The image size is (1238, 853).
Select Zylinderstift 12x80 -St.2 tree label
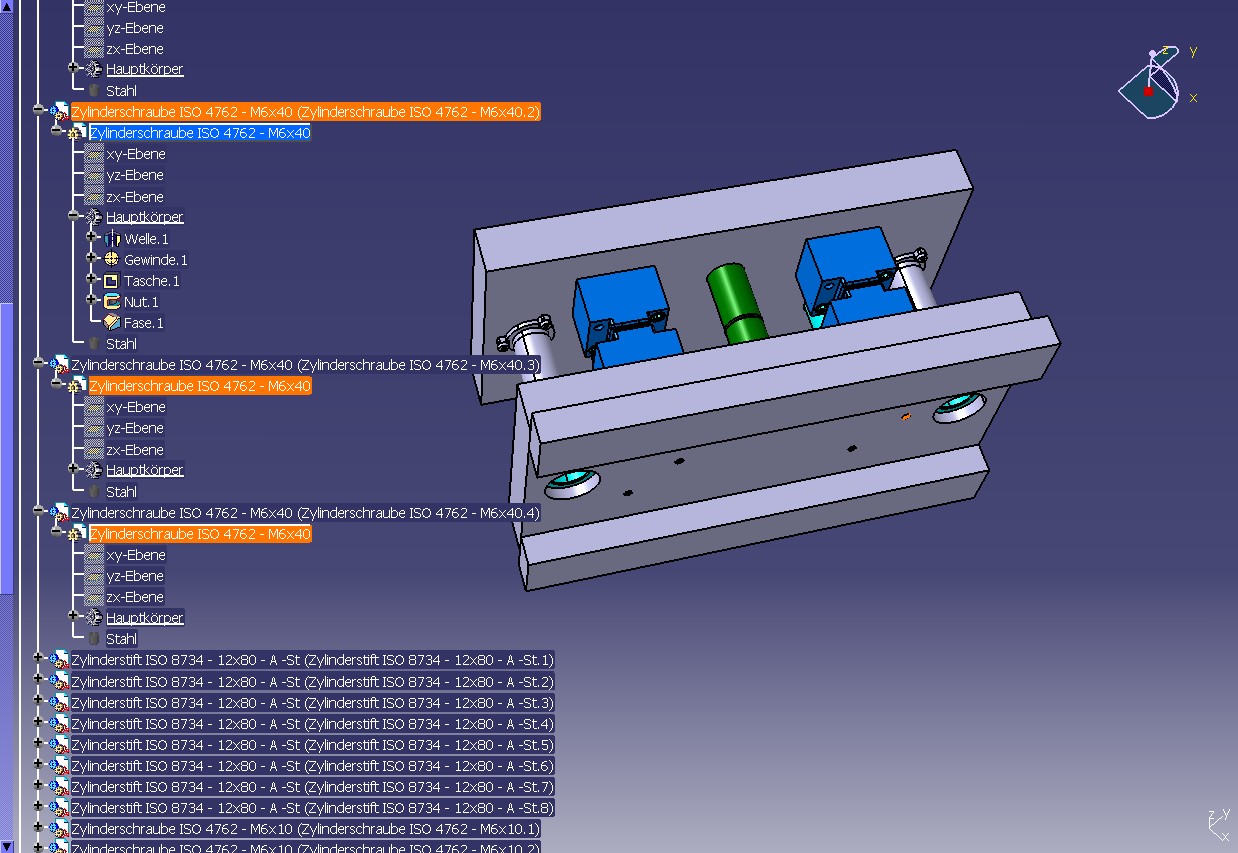tap(312, 682)
